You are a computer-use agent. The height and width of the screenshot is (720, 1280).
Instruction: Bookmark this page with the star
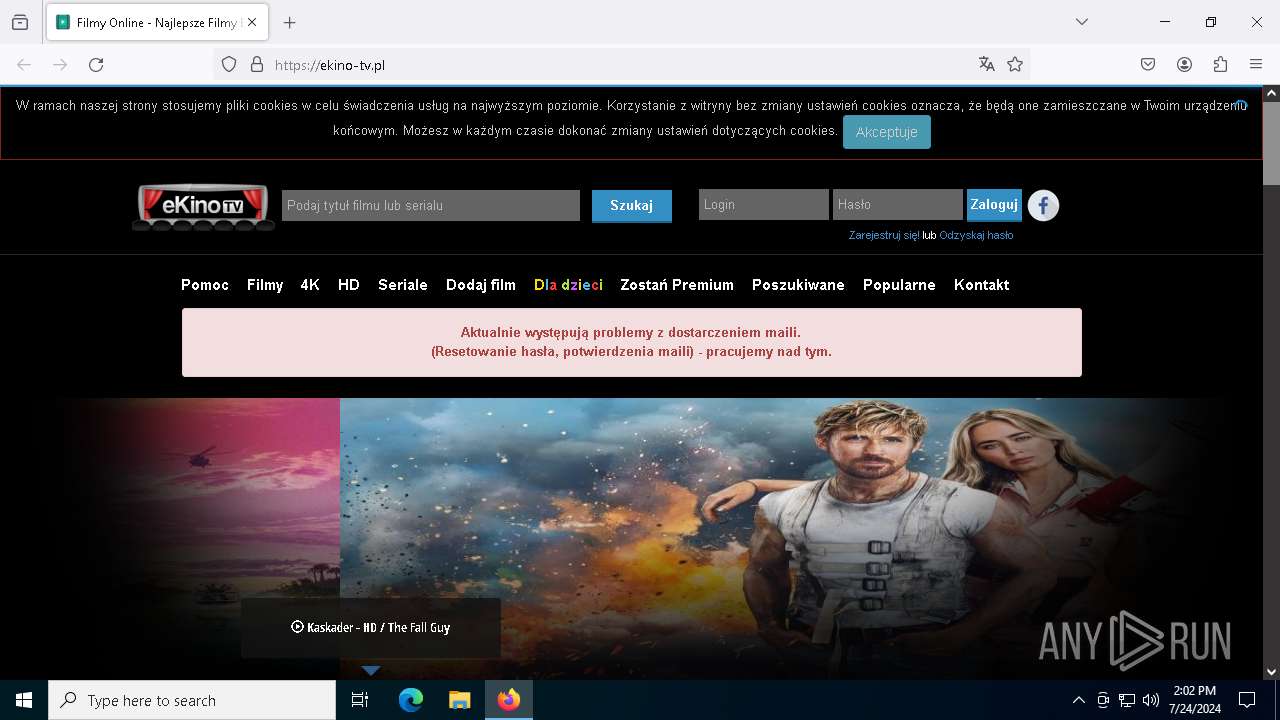[x=1015, y=64]
